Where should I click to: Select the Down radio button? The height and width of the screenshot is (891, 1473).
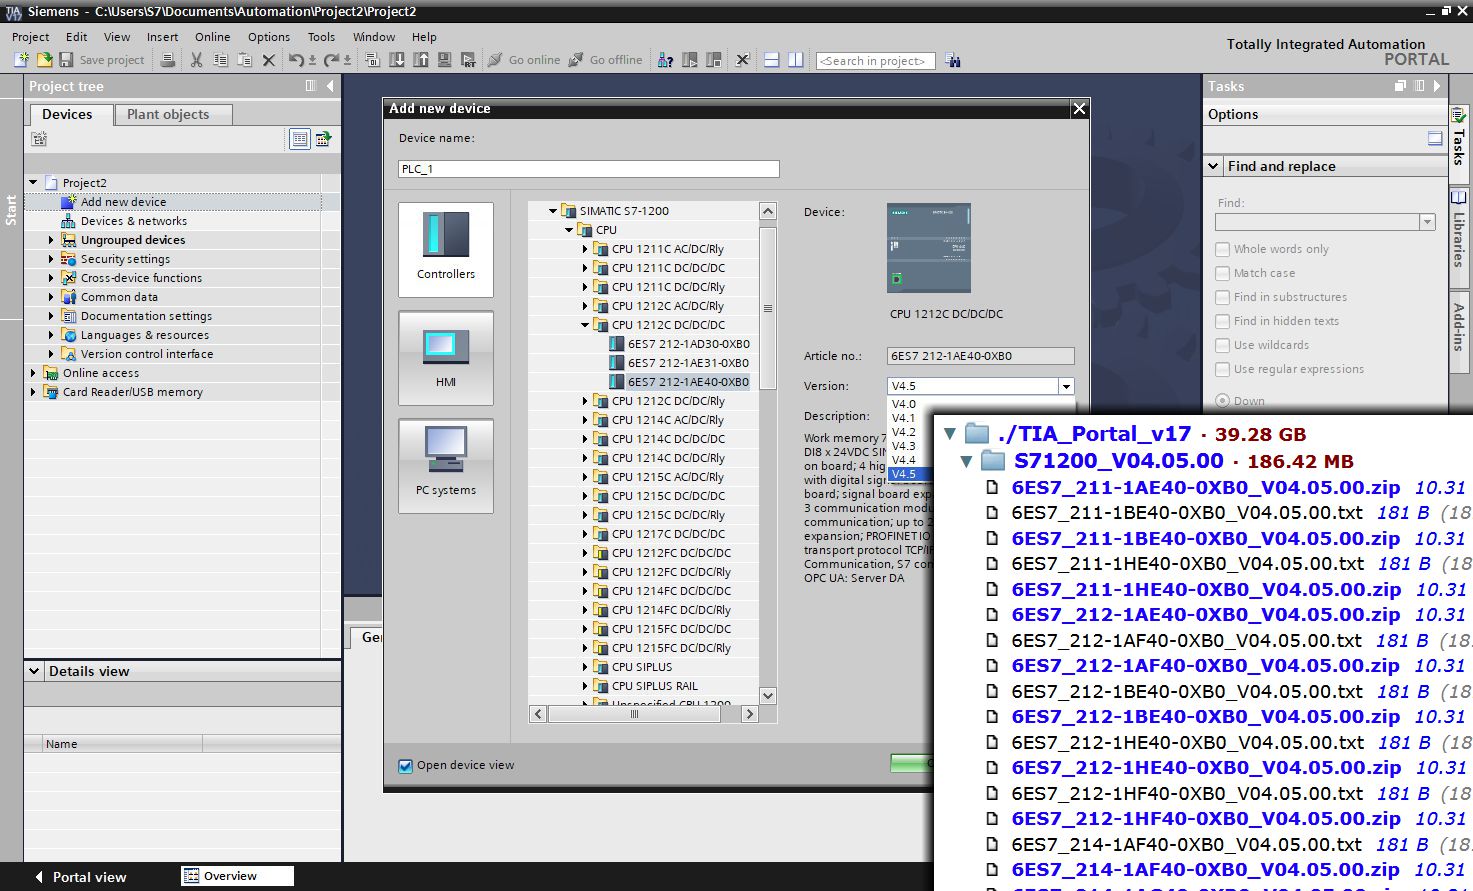1222,401
